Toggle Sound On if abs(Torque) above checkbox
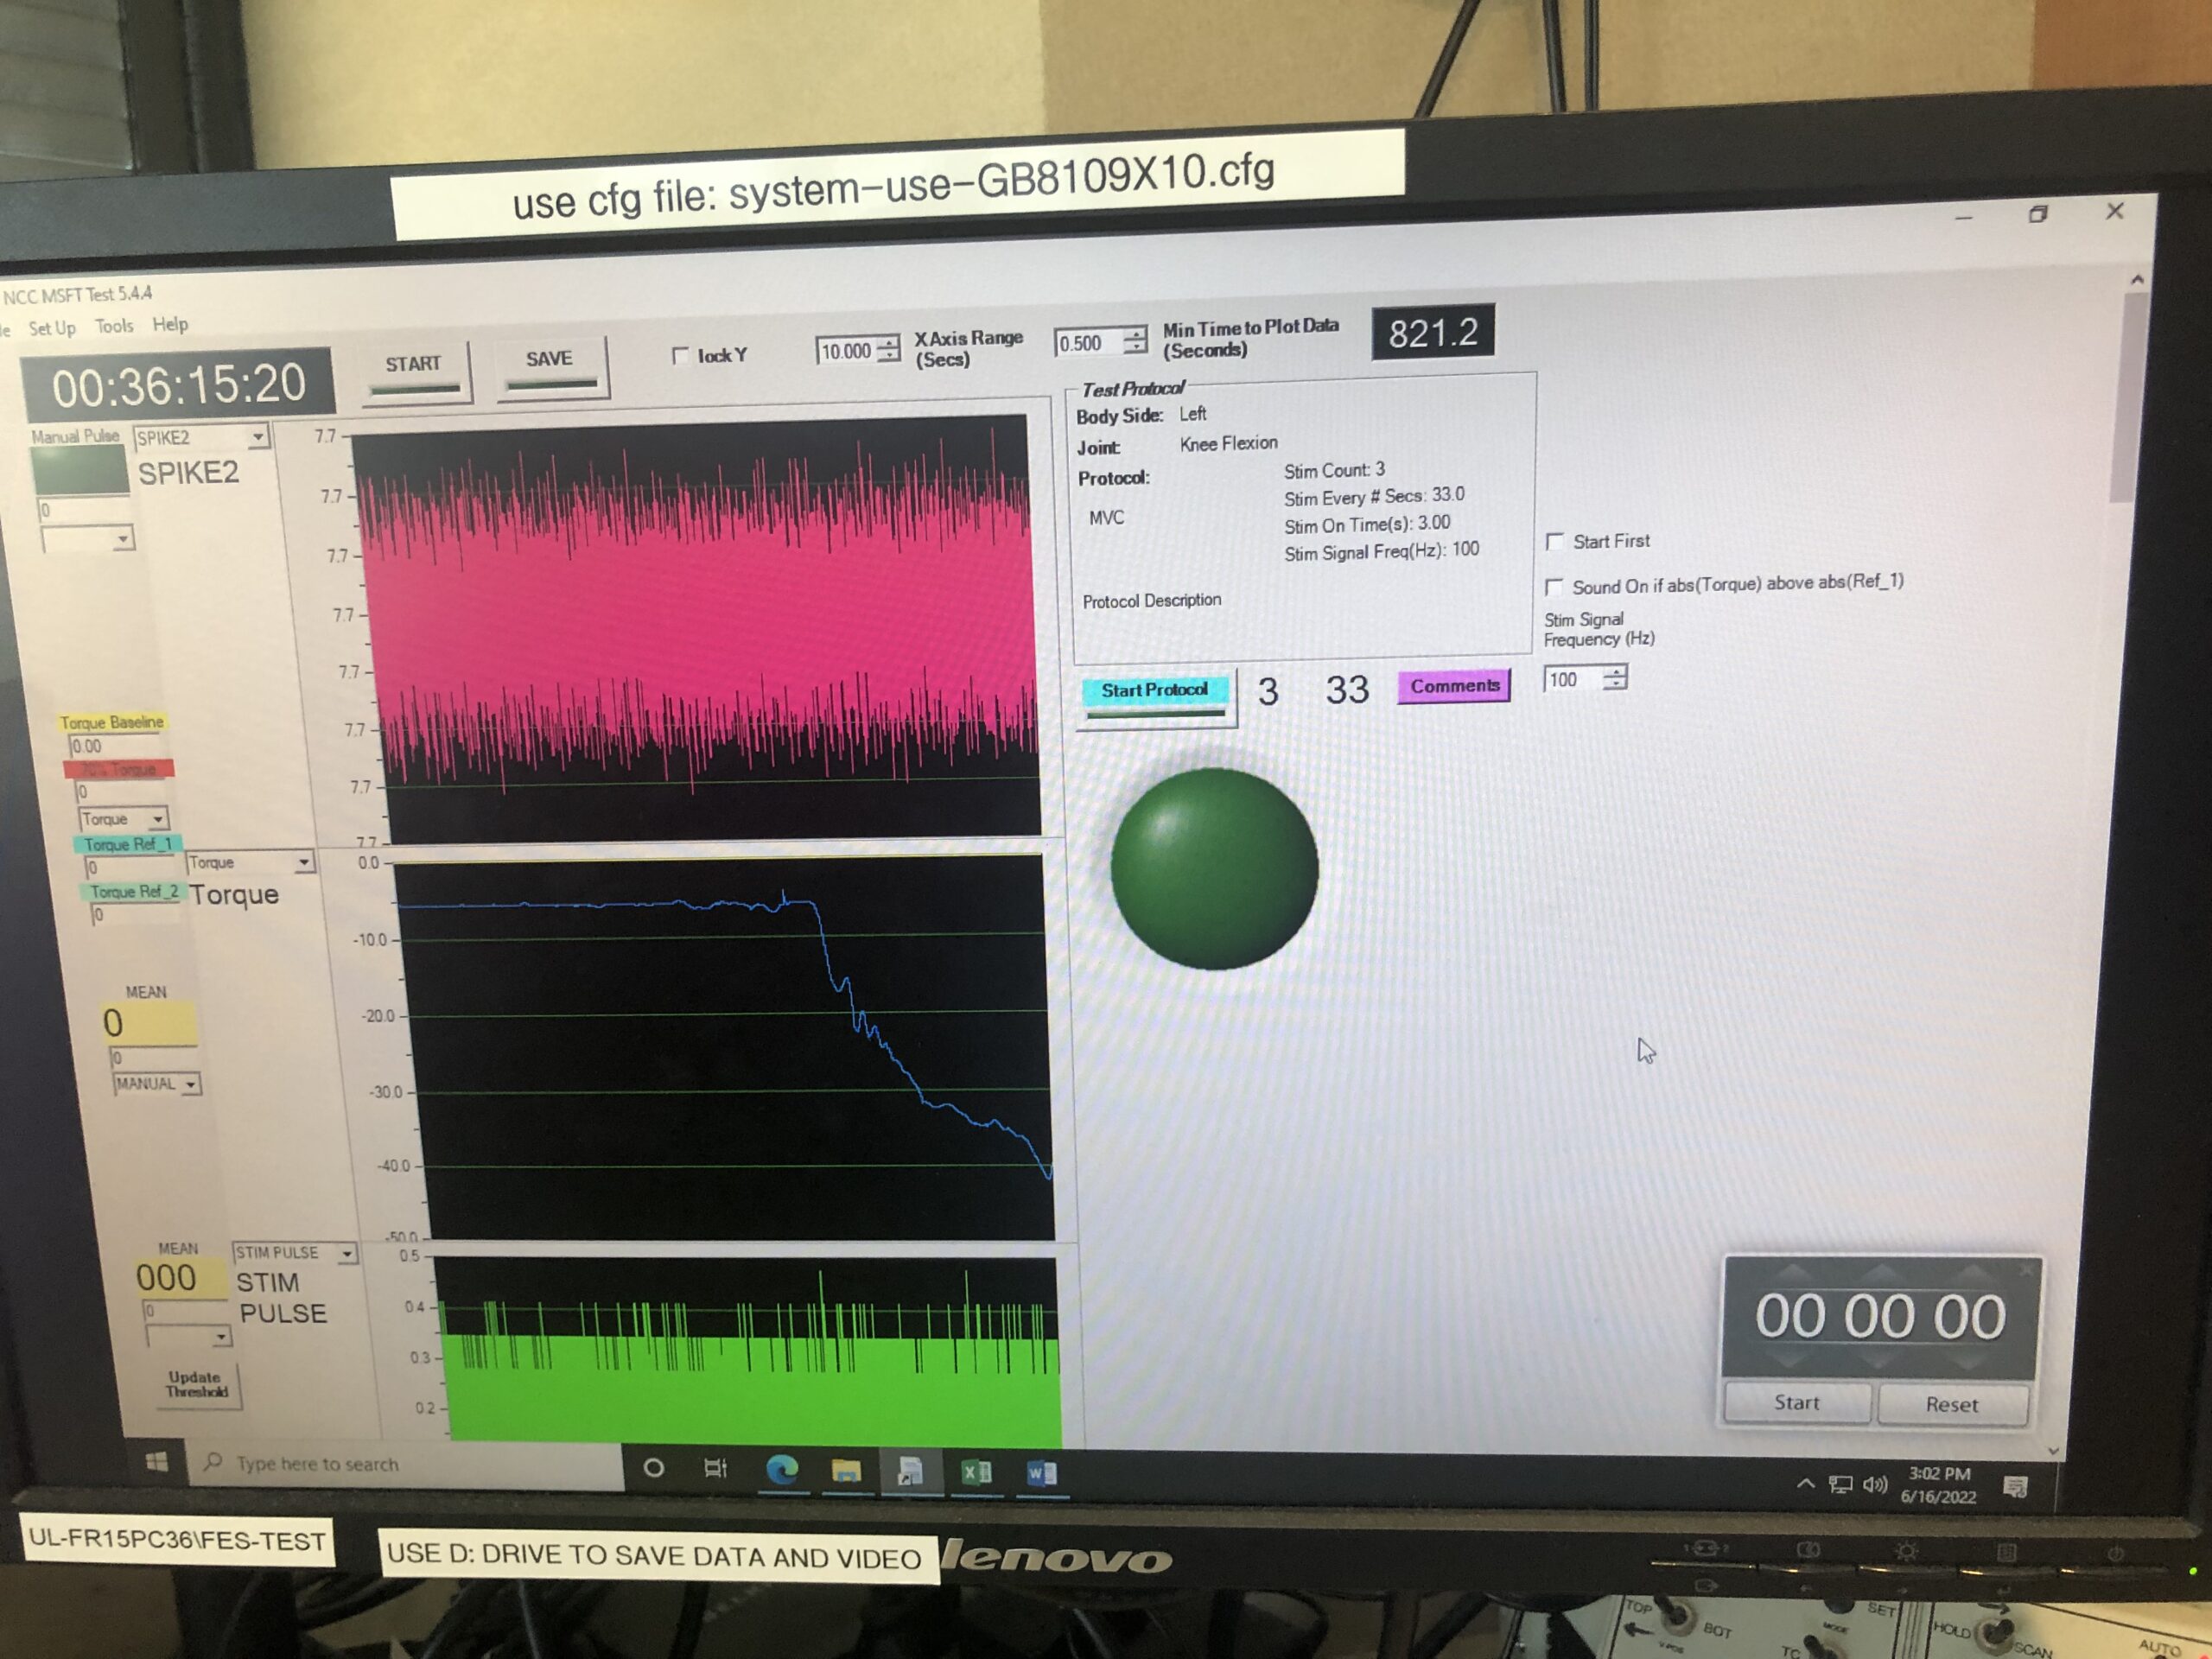 (1555, 586)
